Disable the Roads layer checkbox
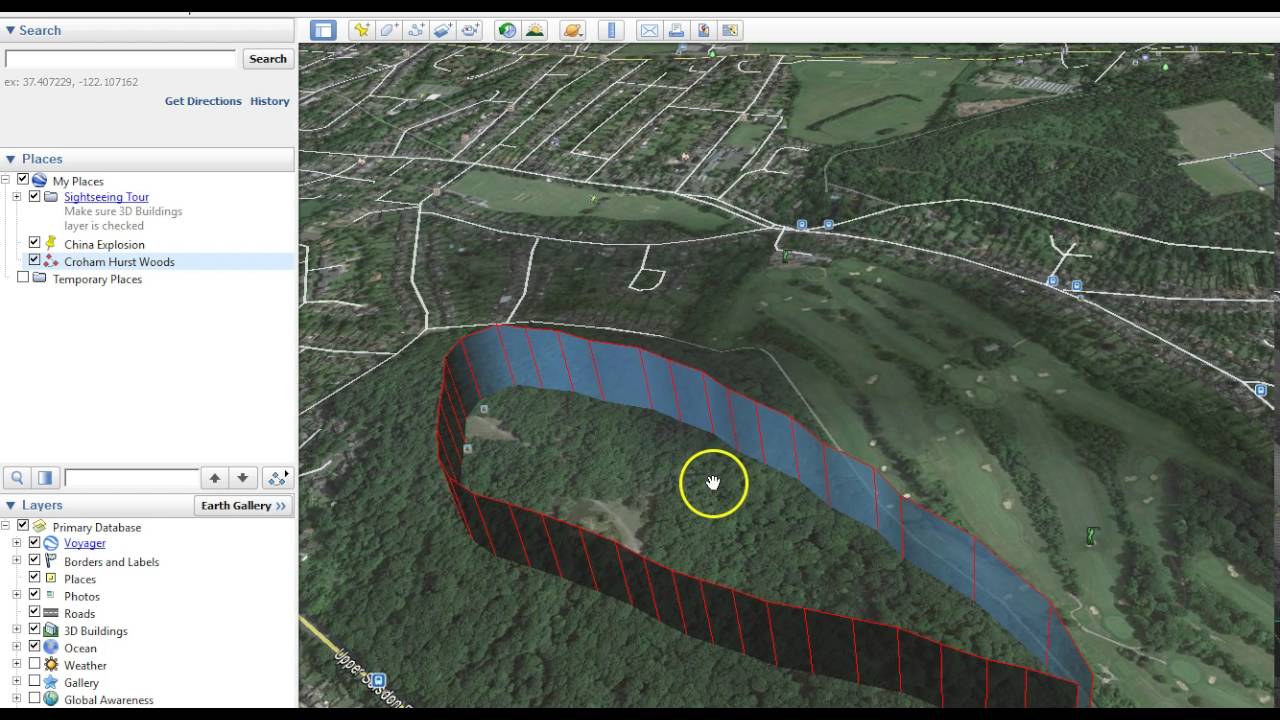This screenshot has width=1280, height=720. [x=35, y=613]
